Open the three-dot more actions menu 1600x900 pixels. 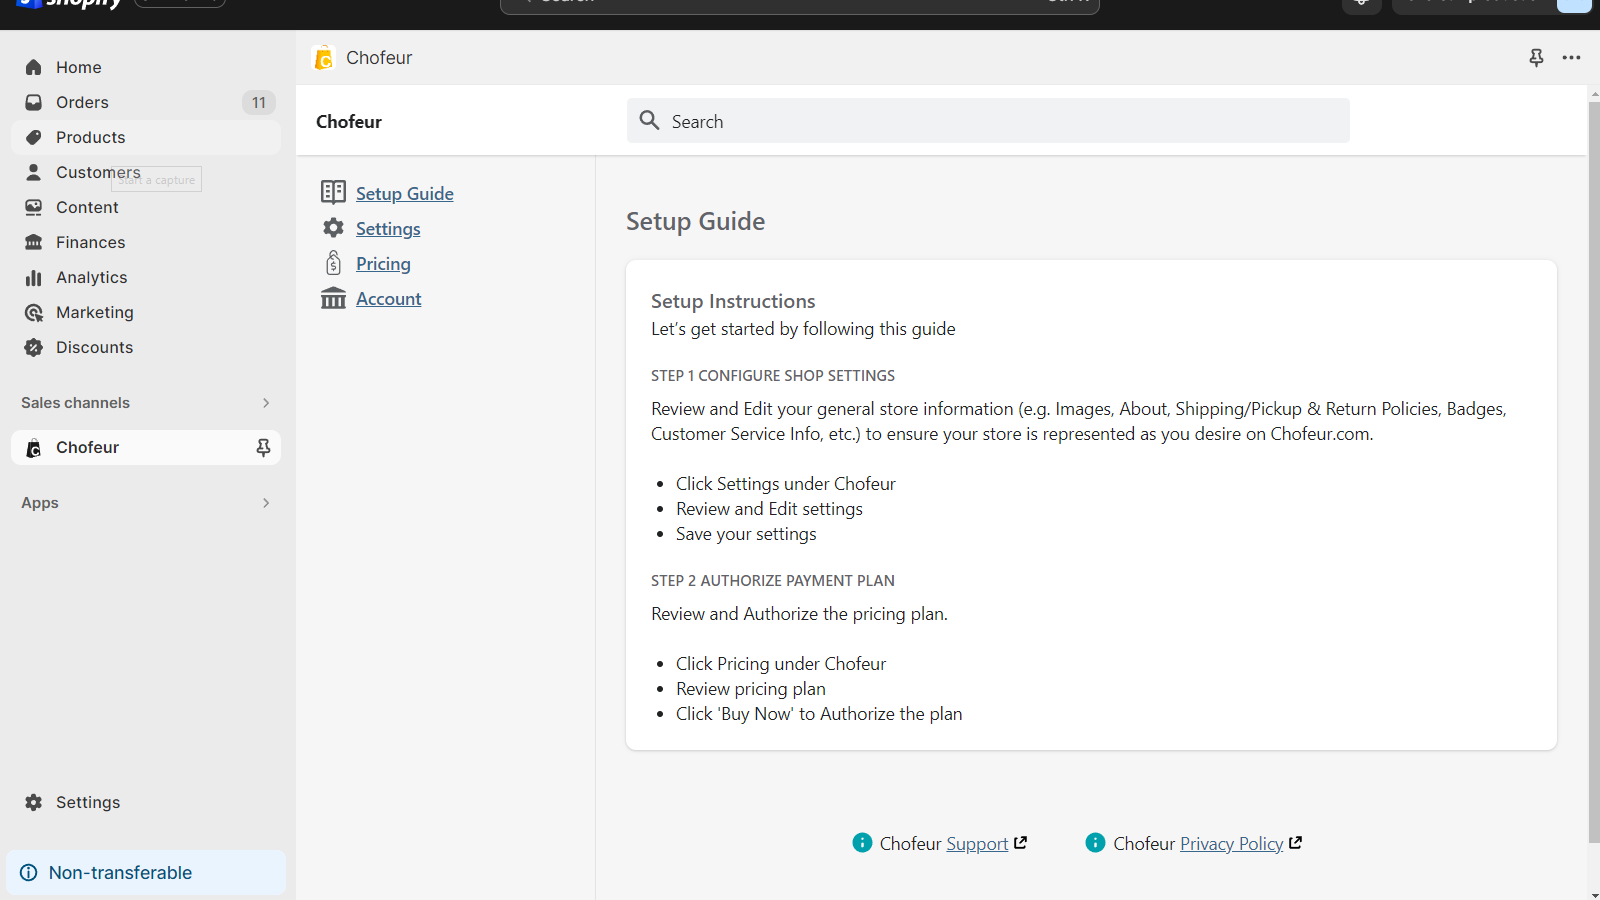[x=1572, y=58]
